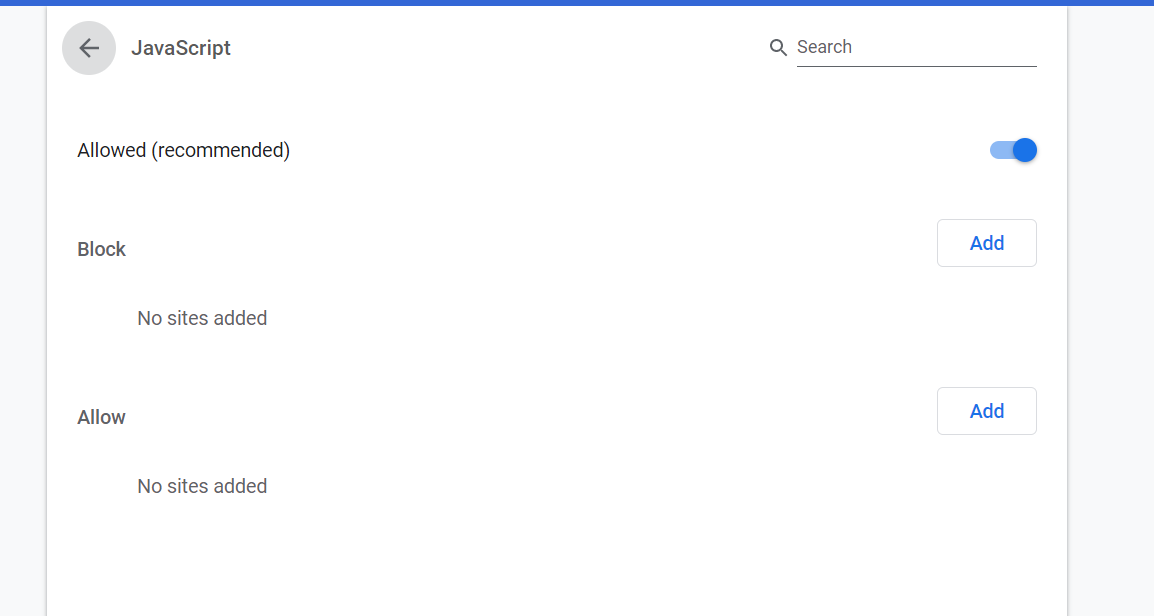
Task: Click "No sites added" under Block
Action: click(x=202, y=318)
